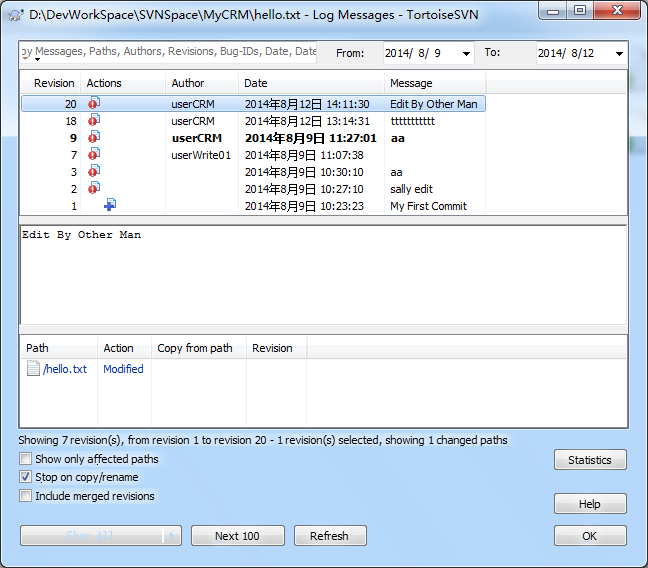Click the Statistics button
Image resolution: width=648 pixels, height=568 pixels.
[590, 460]
